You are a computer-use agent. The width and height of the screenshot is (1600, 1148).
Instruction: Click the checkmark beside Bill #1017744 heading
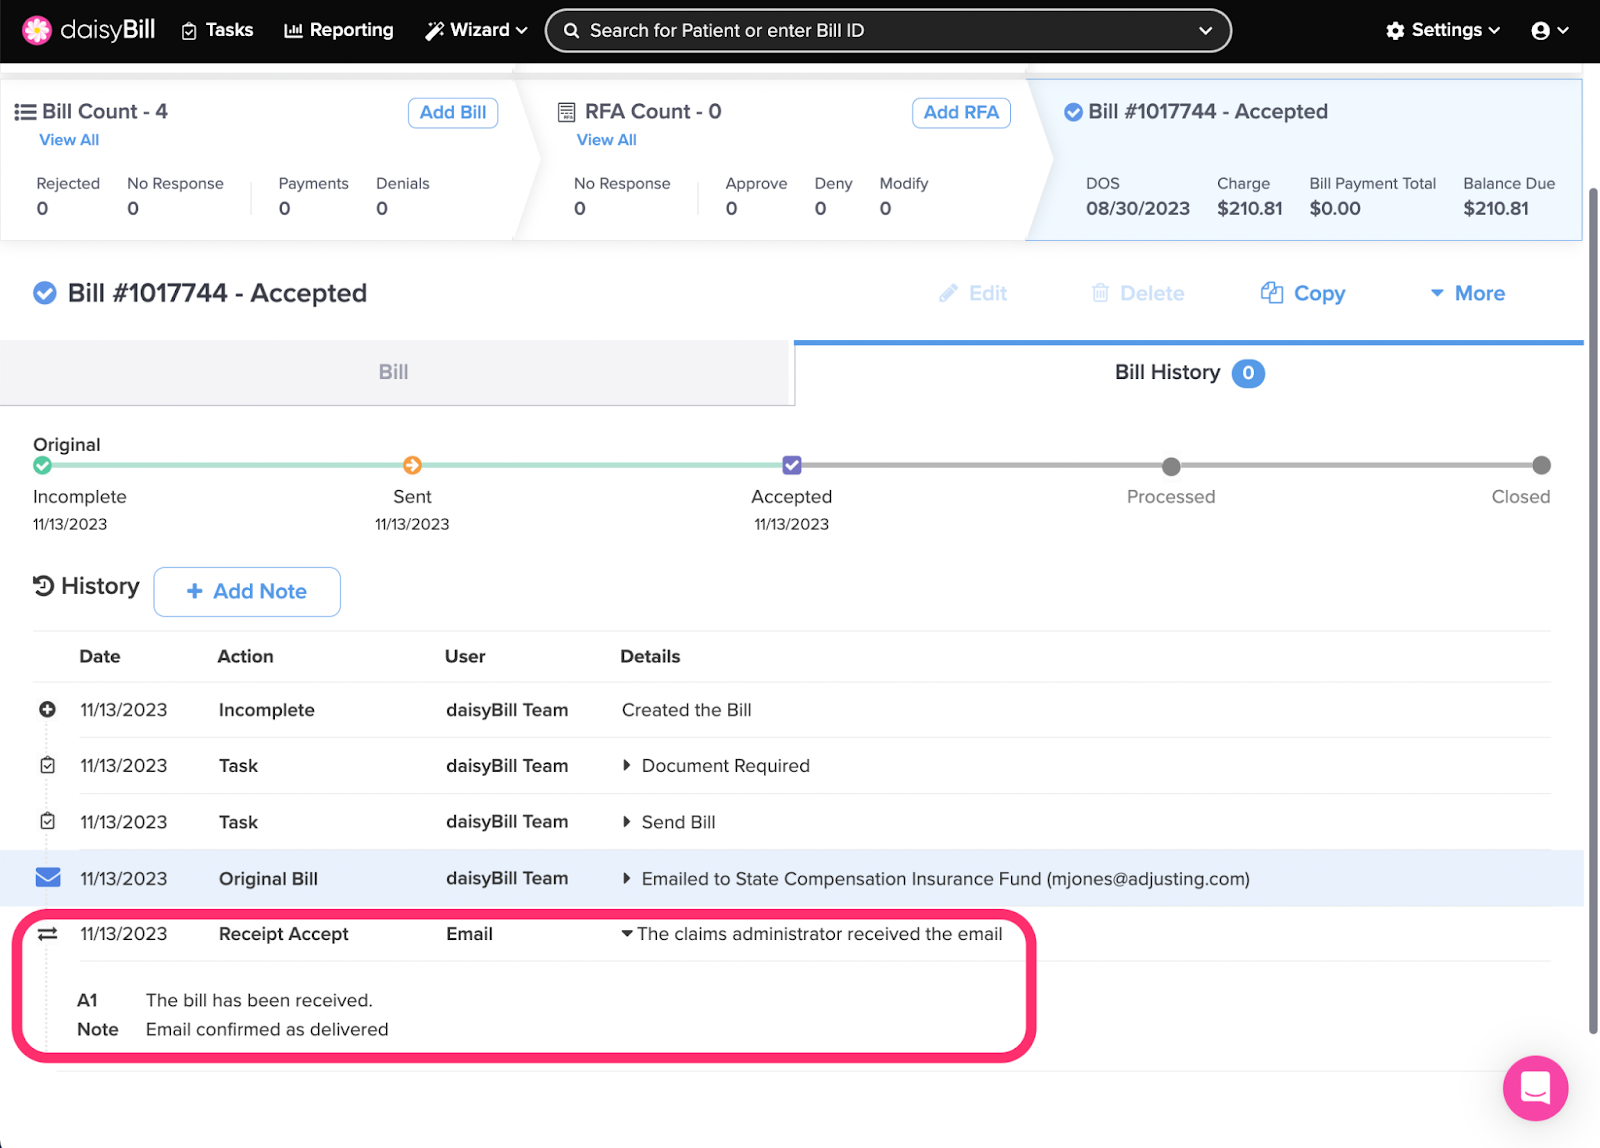45,293
